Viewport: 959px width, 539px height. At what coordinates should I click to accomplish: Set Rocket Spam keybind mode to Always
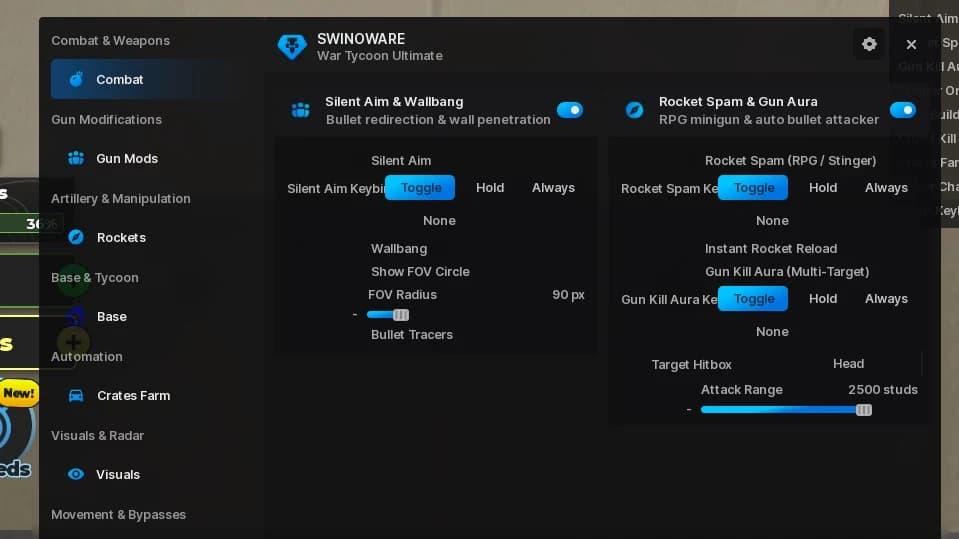pyautogui.click(x=886, y=188)
